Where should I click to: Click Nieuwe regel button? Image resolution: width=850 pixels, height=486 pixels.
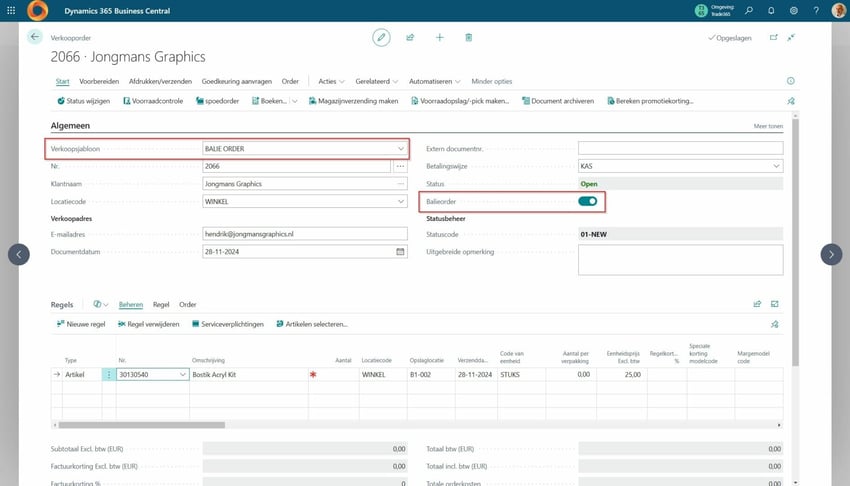81,324
